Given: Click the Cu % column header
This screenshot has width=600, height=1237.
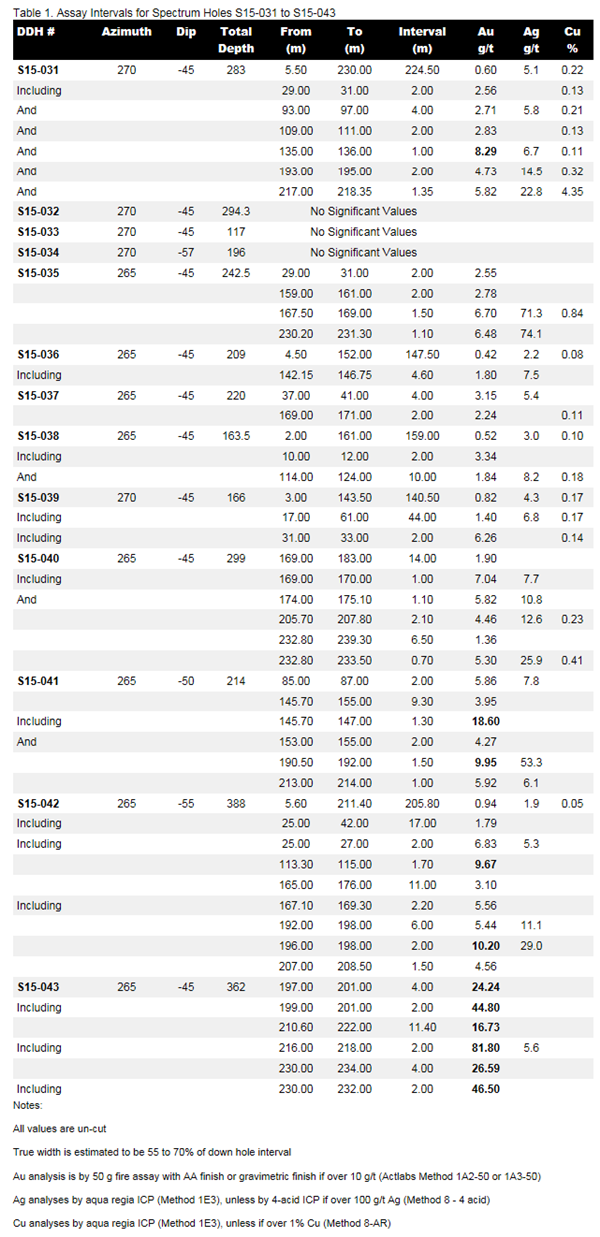Looking at the screenshot, I should (x=572, y=39).
